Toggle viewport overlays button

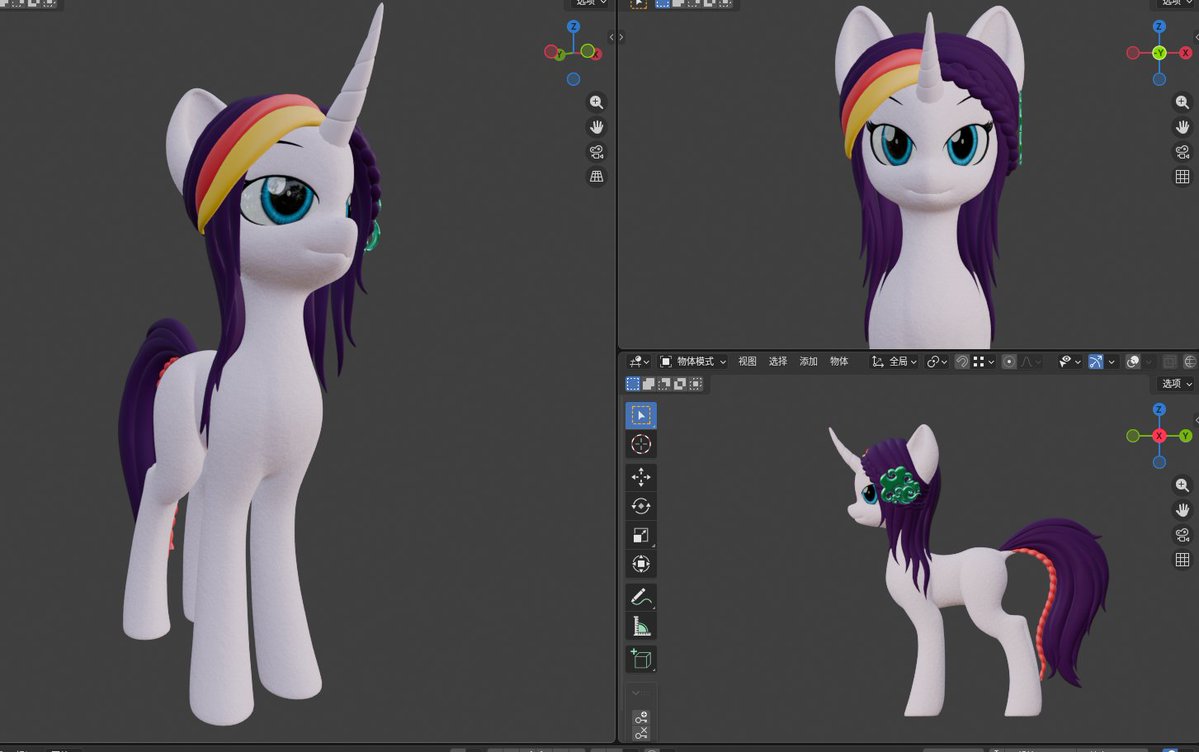[1133, 362]
